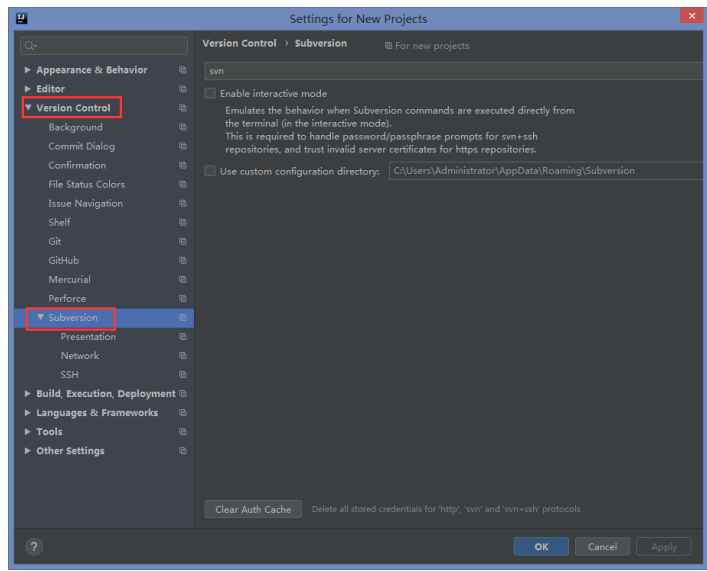707x571 pixels.
Task: Expand the Tools section arrow
Action: tap(28, 432)
